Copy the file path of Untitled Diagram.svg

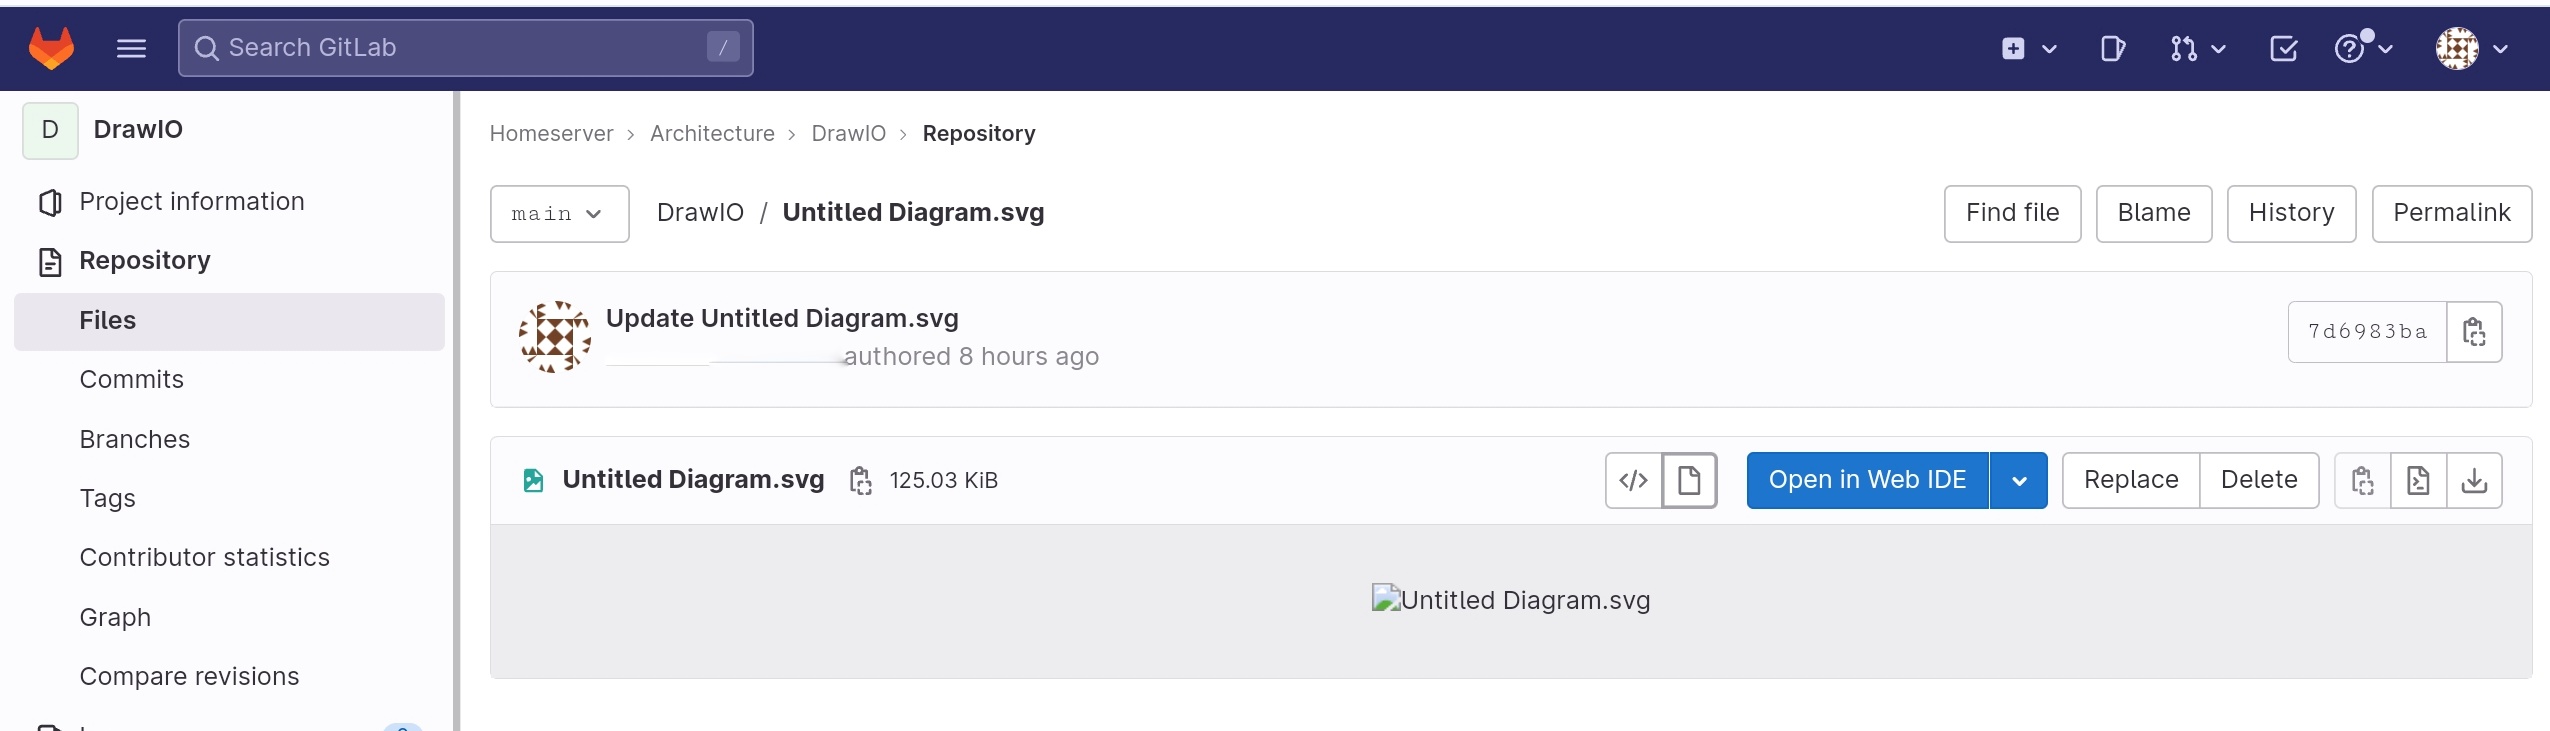(x=860, y=480)
